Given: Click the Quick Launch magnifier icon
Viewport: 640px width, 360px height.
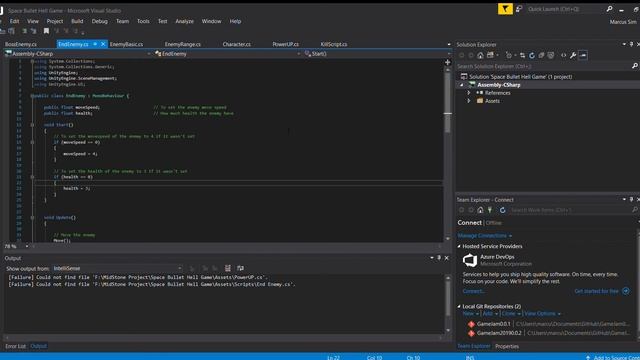Looking at the screenshot, I should [609, 9].
